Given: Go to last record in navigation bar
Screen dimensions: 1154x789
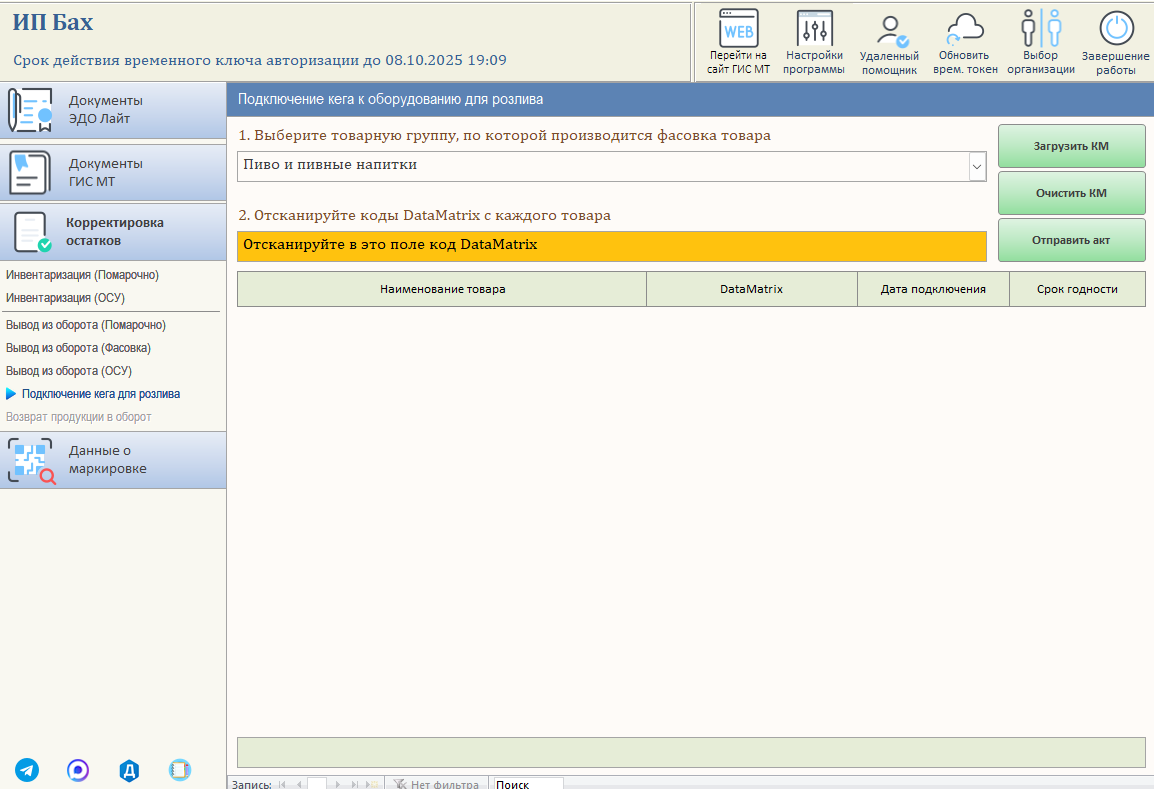Looking at the screenshot, I should pos(355,785).
